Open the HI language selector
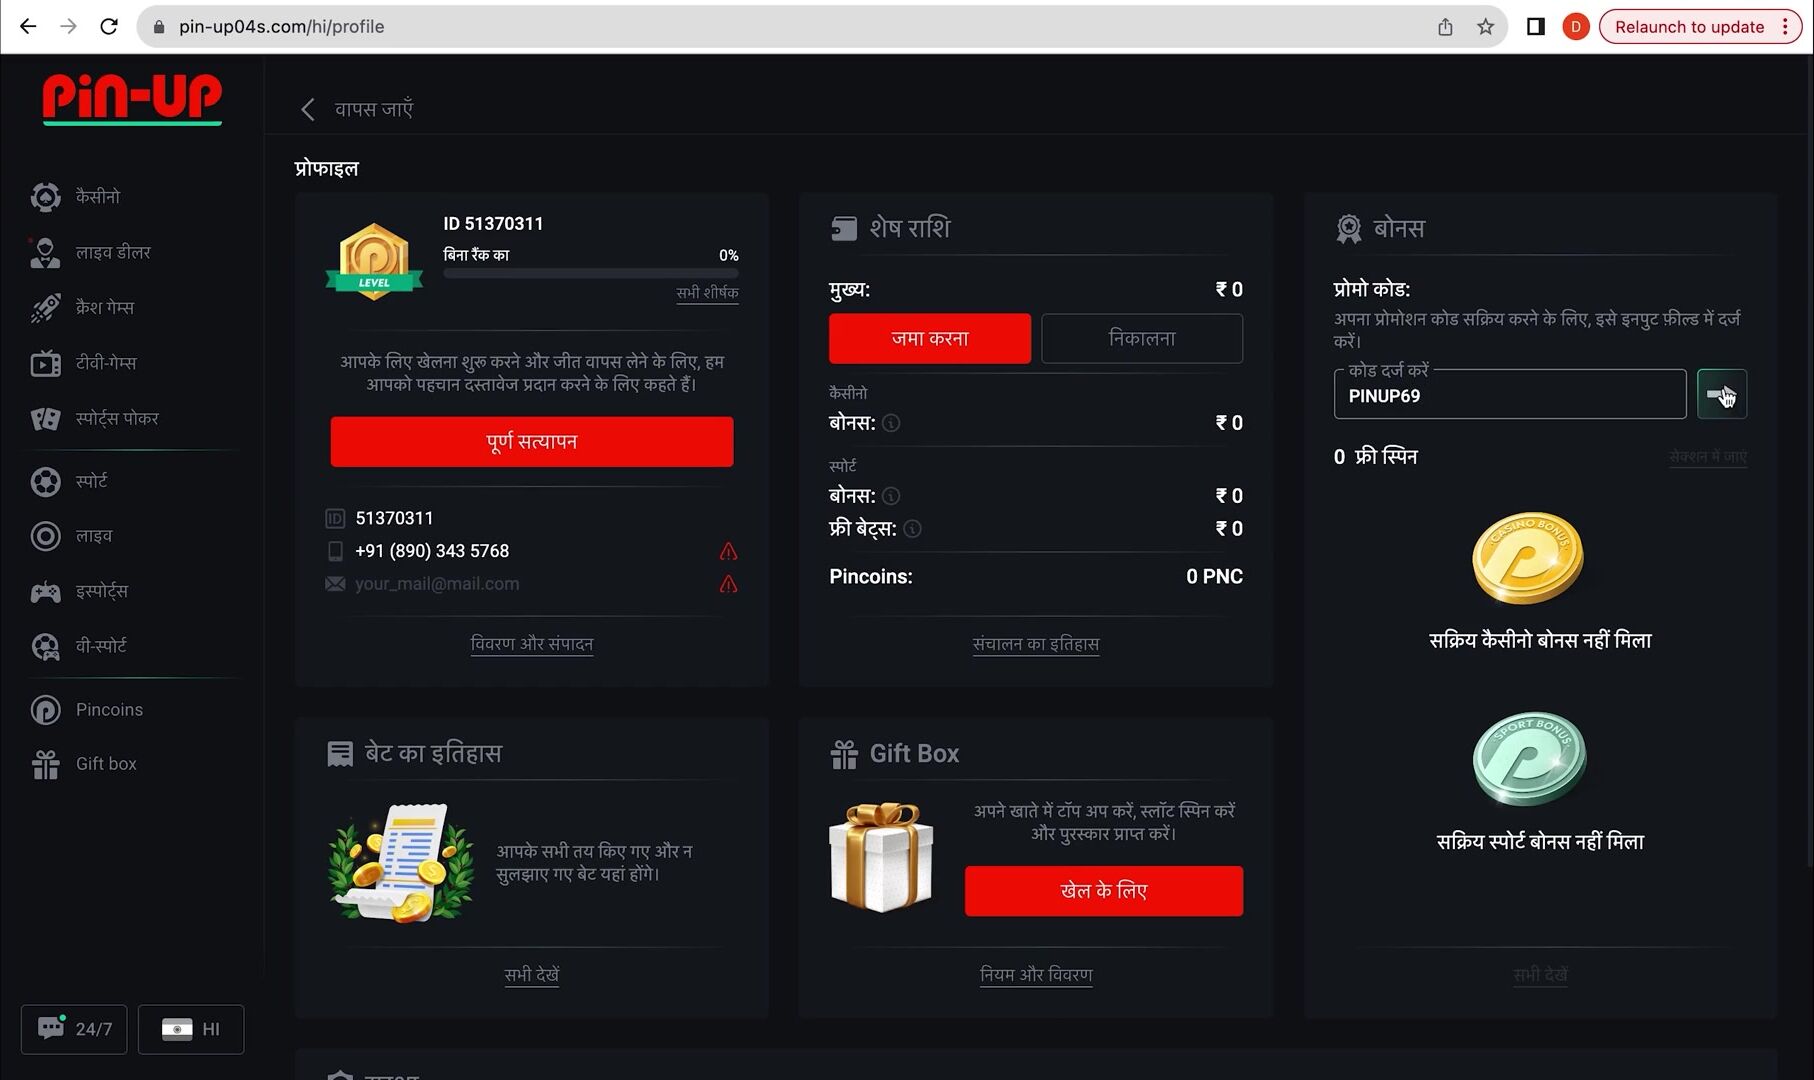 (191, 1029)
